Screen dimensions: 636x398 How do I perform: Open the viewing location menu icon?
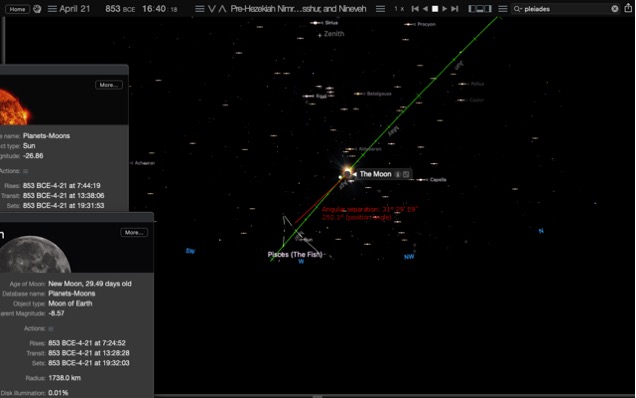pyautogui.click(x=199, y=9)
